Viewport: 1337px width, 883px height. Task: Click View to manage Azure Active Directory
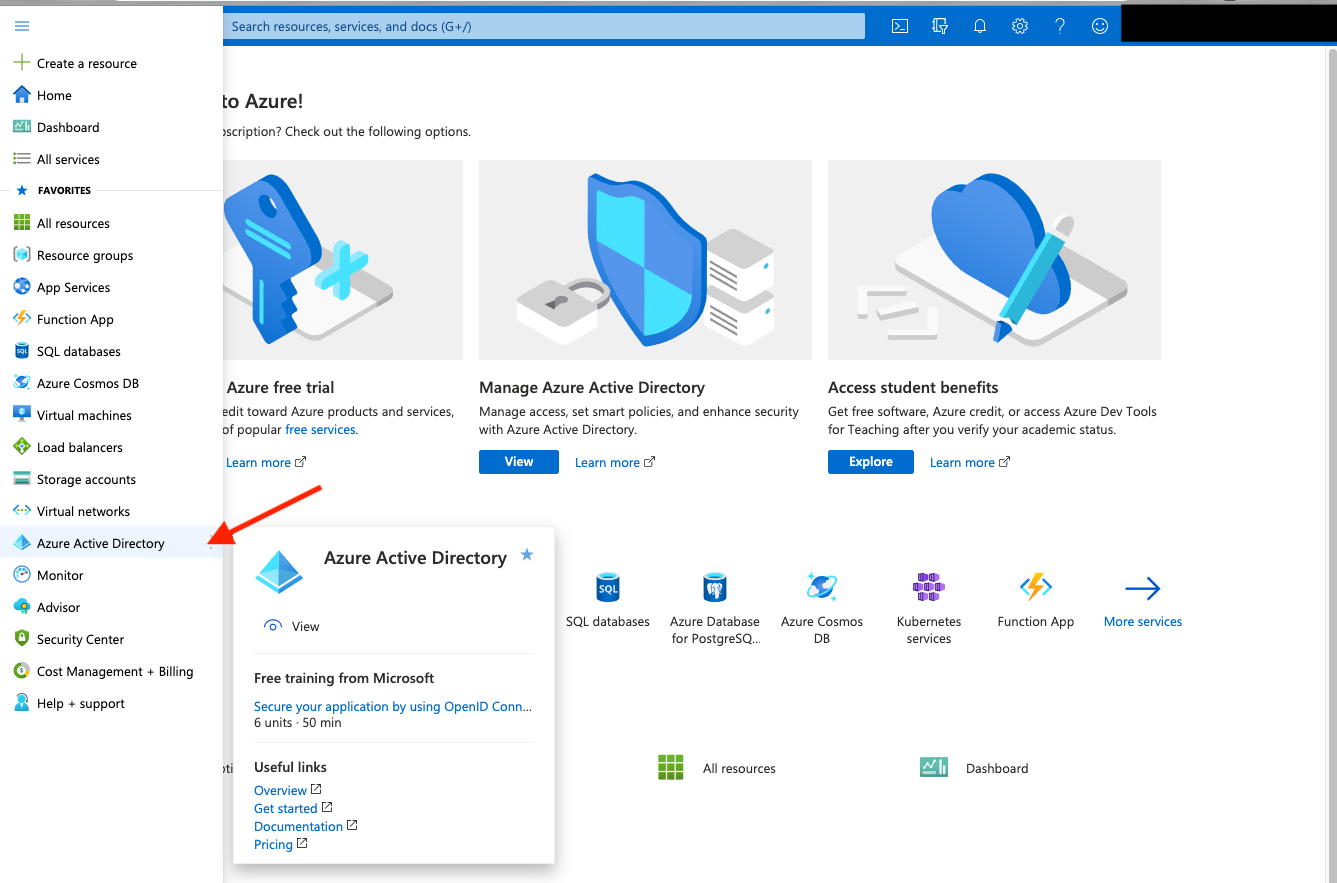pos(518,461)
